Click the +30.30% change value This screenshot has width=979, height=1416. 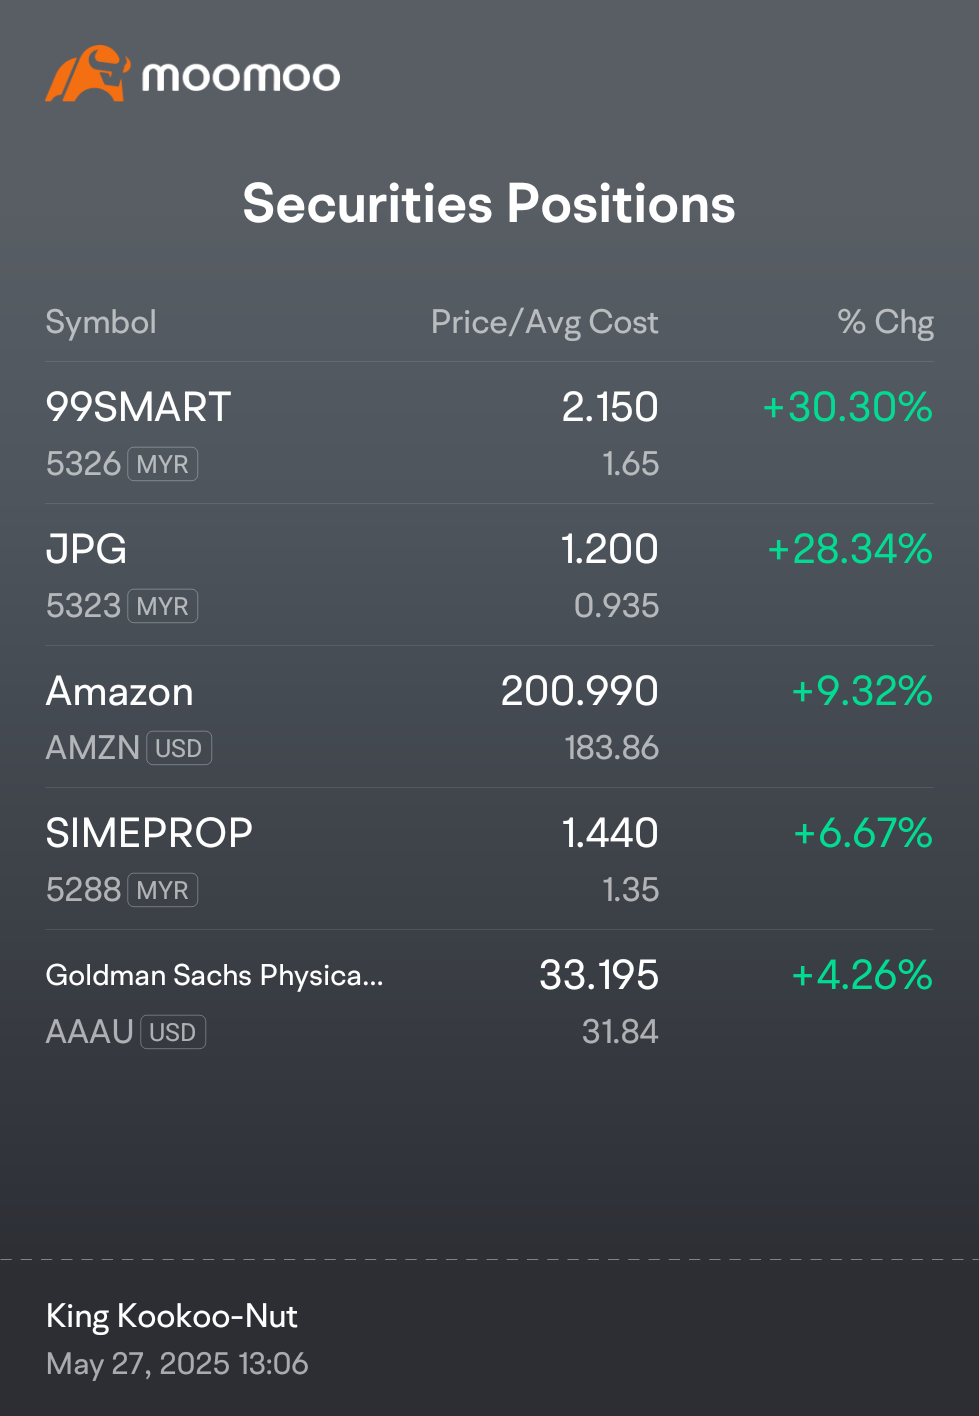coord(847,407)
